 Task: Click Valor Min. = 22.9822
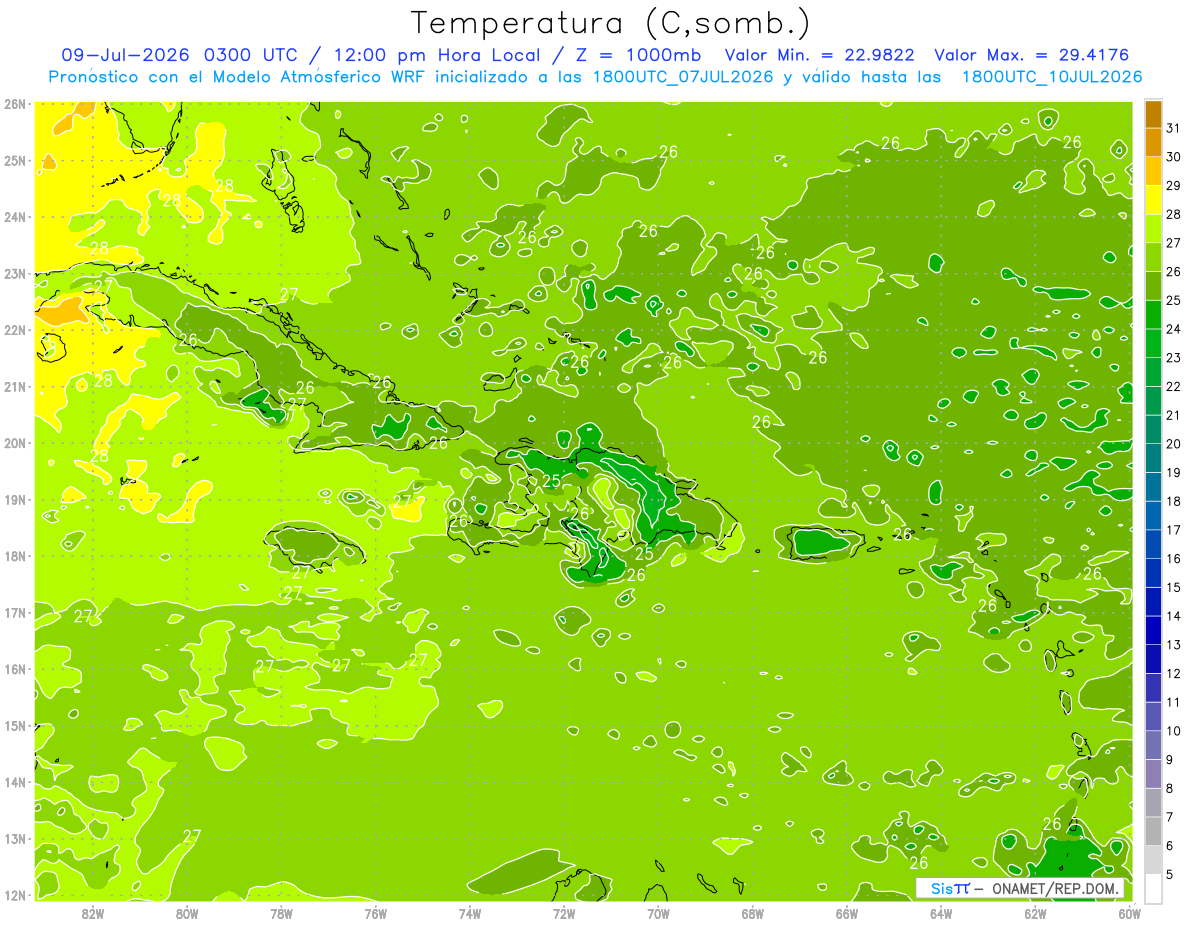pos(821,55)
